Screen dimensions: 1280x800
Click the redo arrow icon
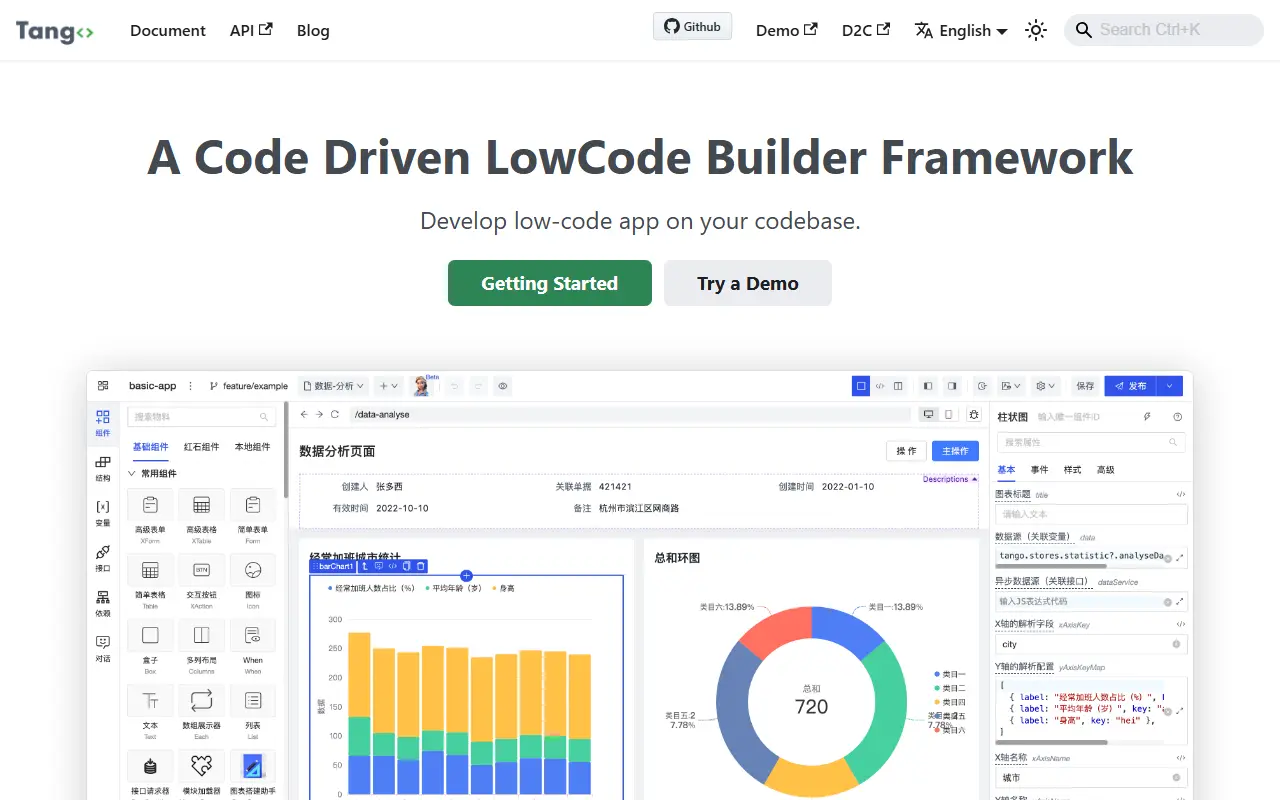[479, 386]
